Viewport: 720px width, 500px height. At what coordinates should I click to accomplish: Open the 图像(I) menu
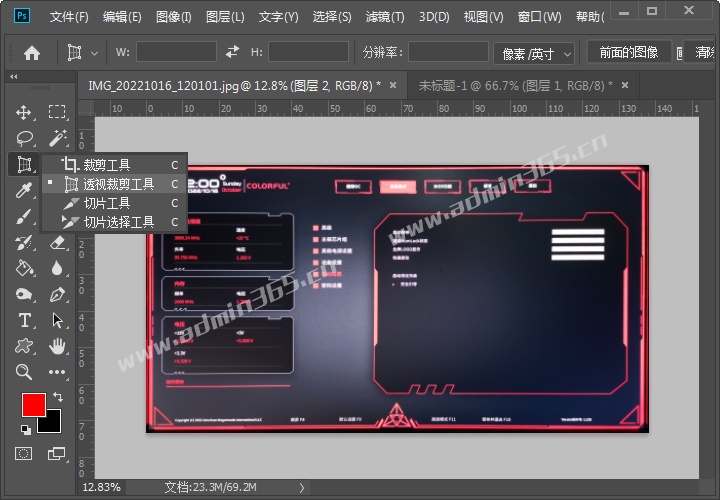pyautogui.click(x=174, y=17)
